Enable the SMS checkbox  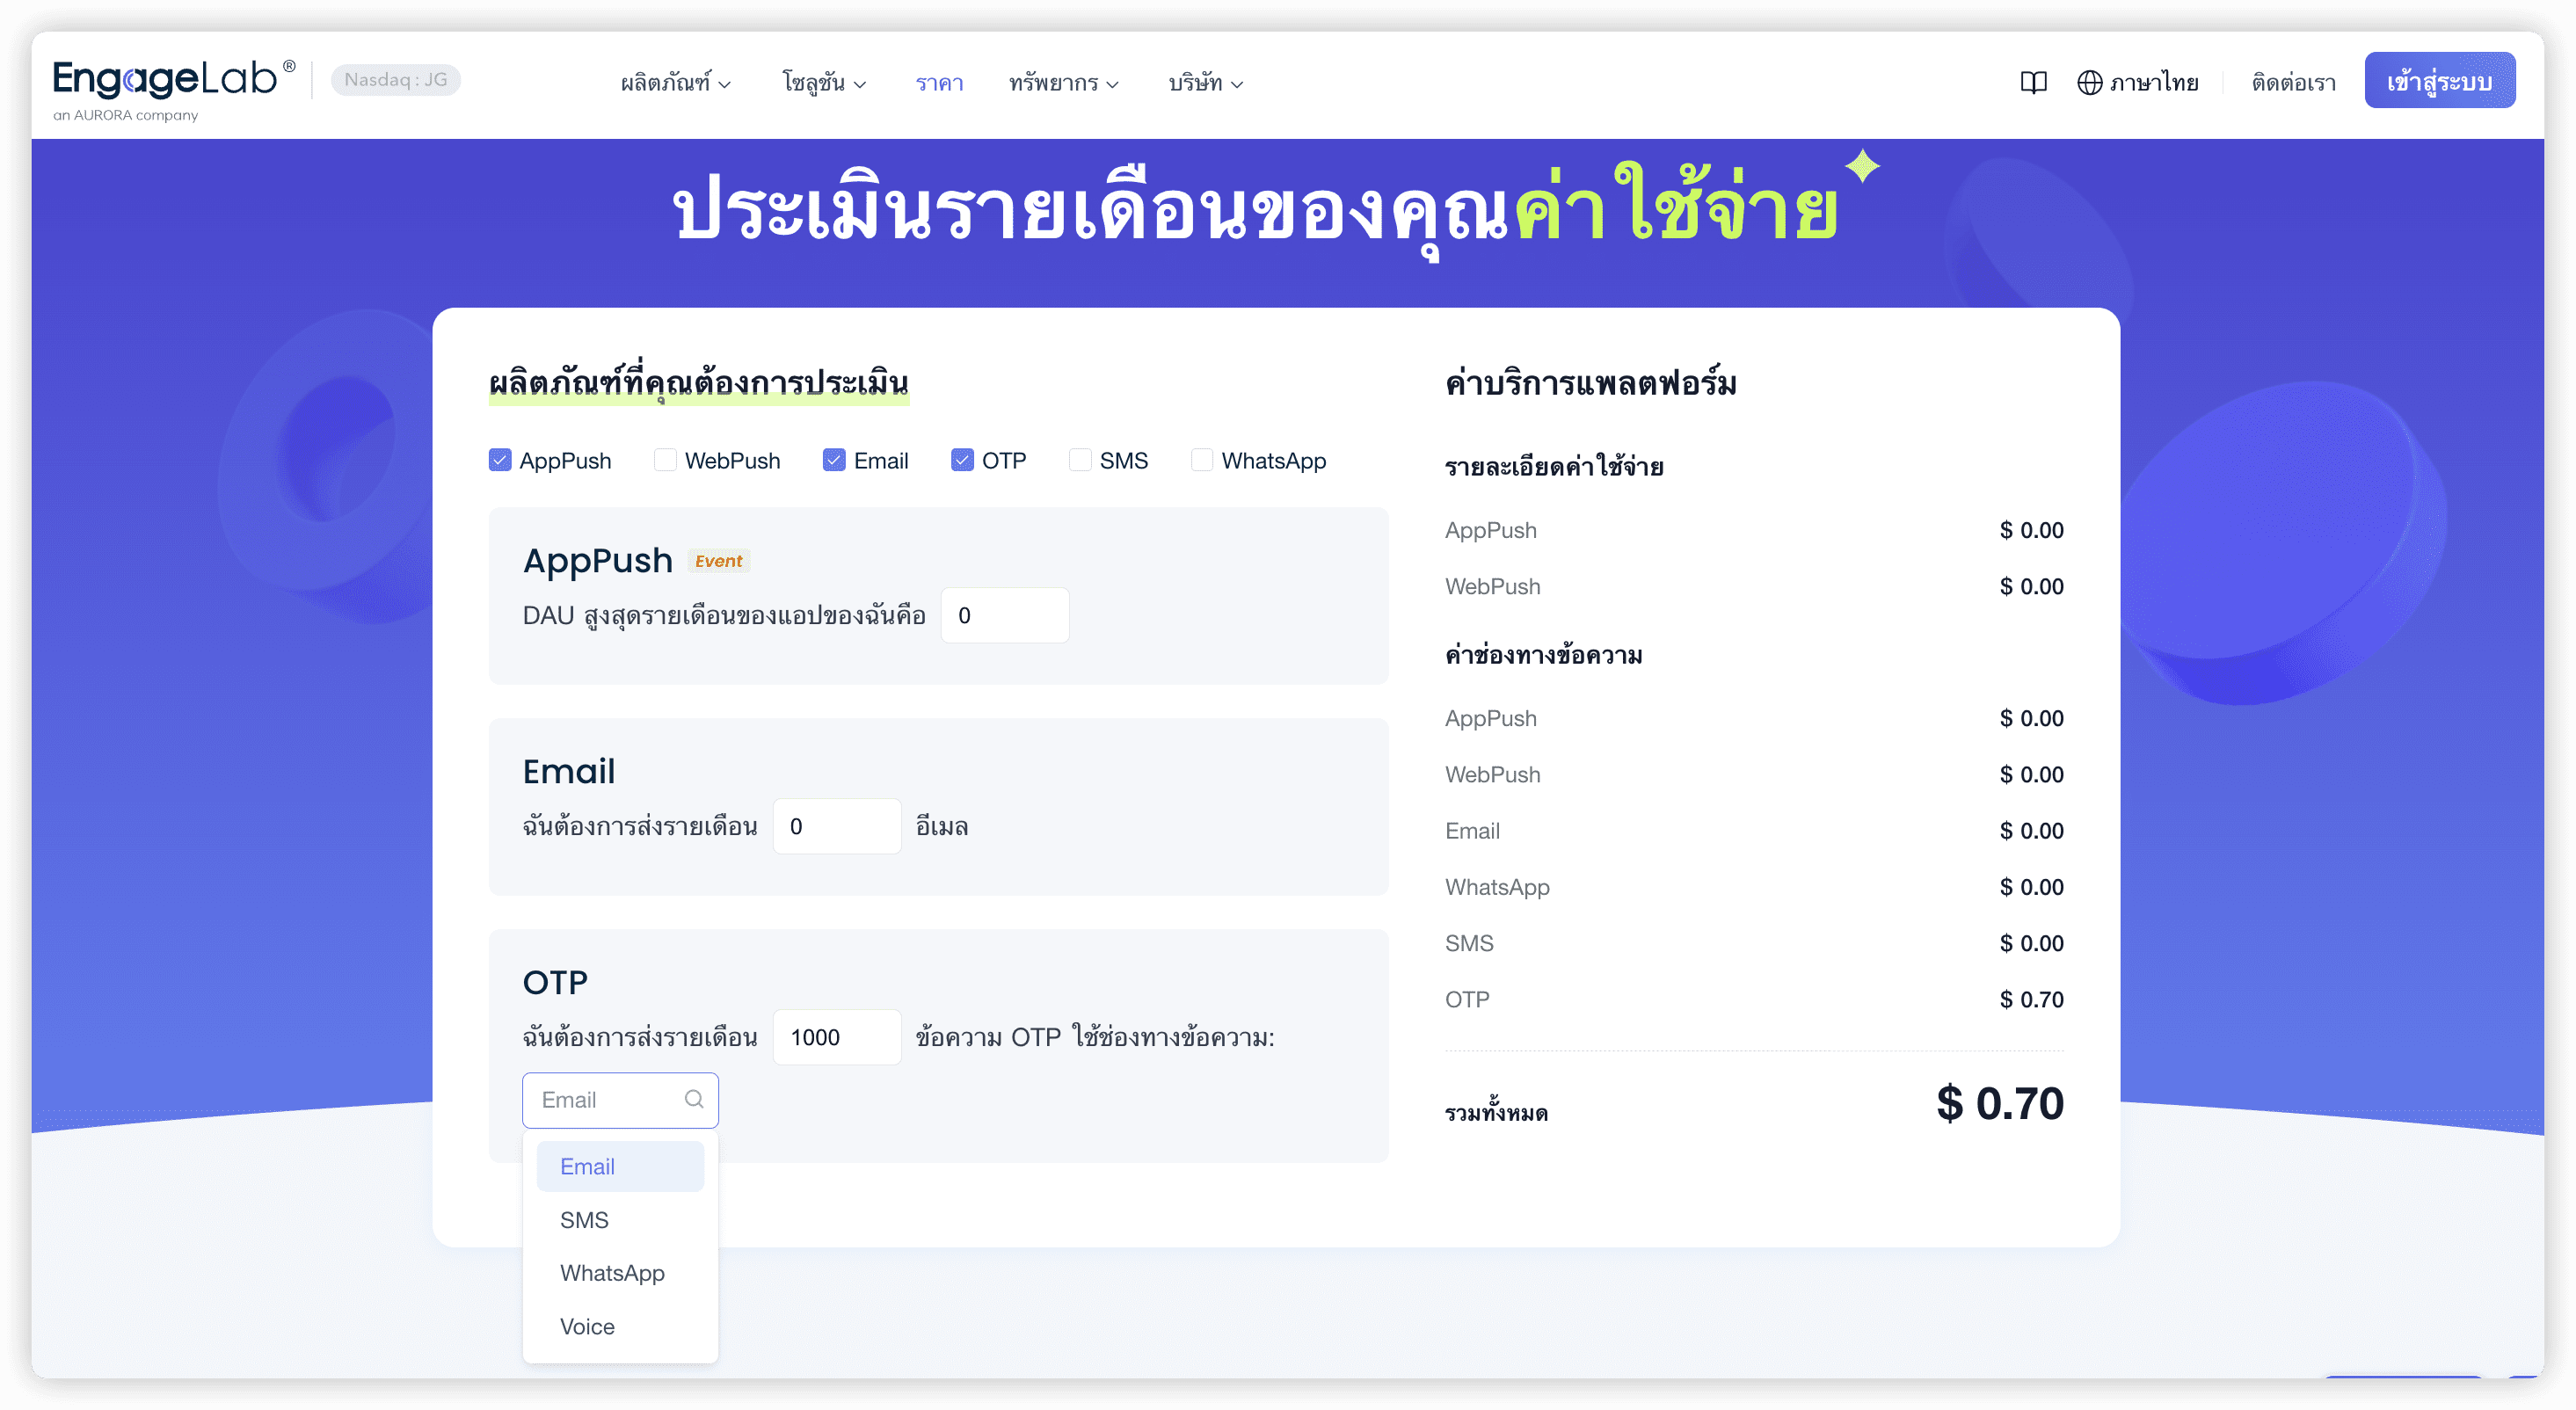pos(1080,460)
